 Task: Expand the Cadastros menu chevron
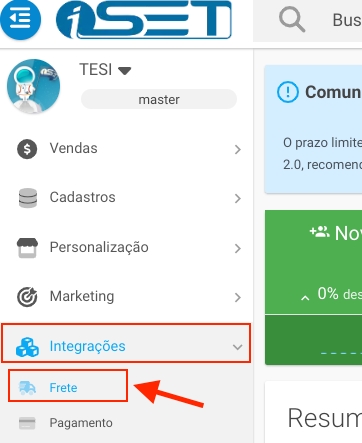pos(238,198)
